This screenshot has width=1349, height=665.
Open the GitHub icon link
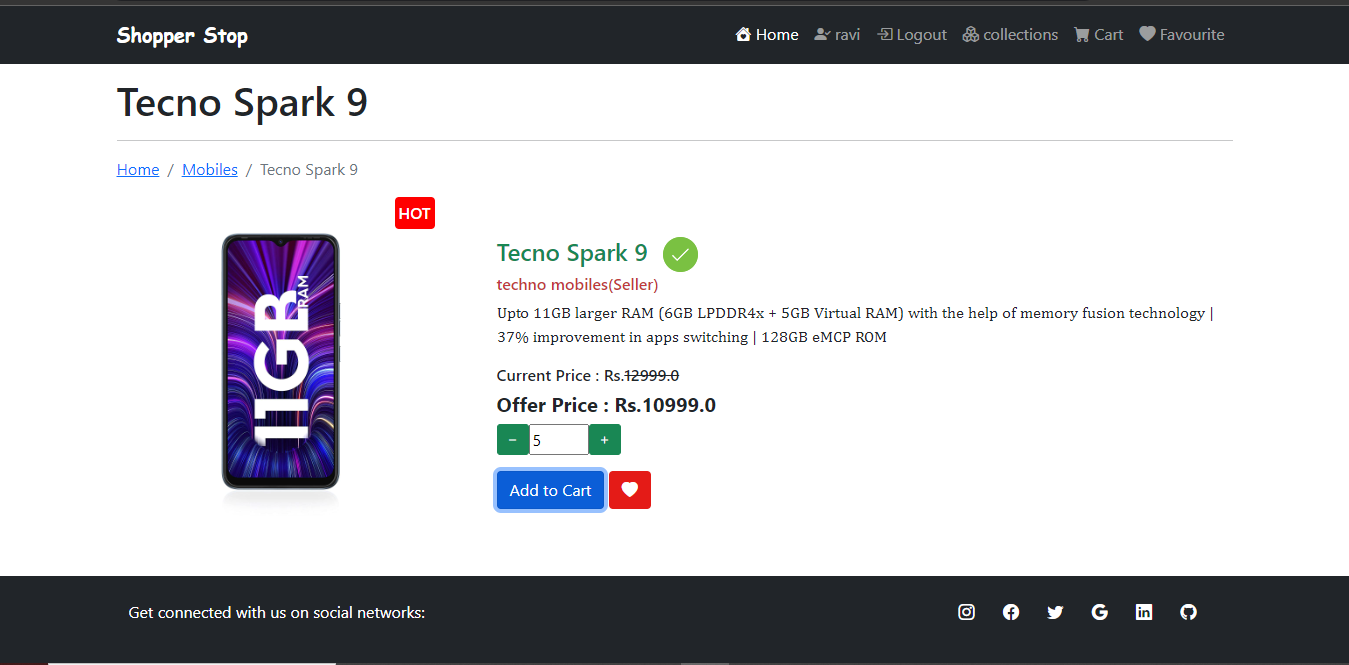(1188, 612)
